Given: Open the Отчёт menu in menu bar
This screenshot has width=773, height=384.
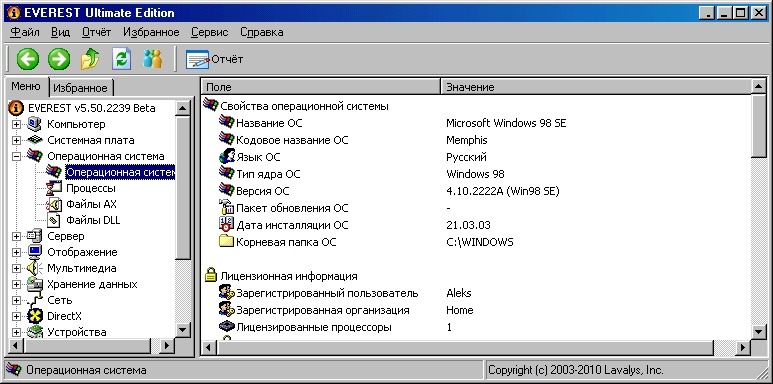Looking at the screenshot, I should (96, 32).
